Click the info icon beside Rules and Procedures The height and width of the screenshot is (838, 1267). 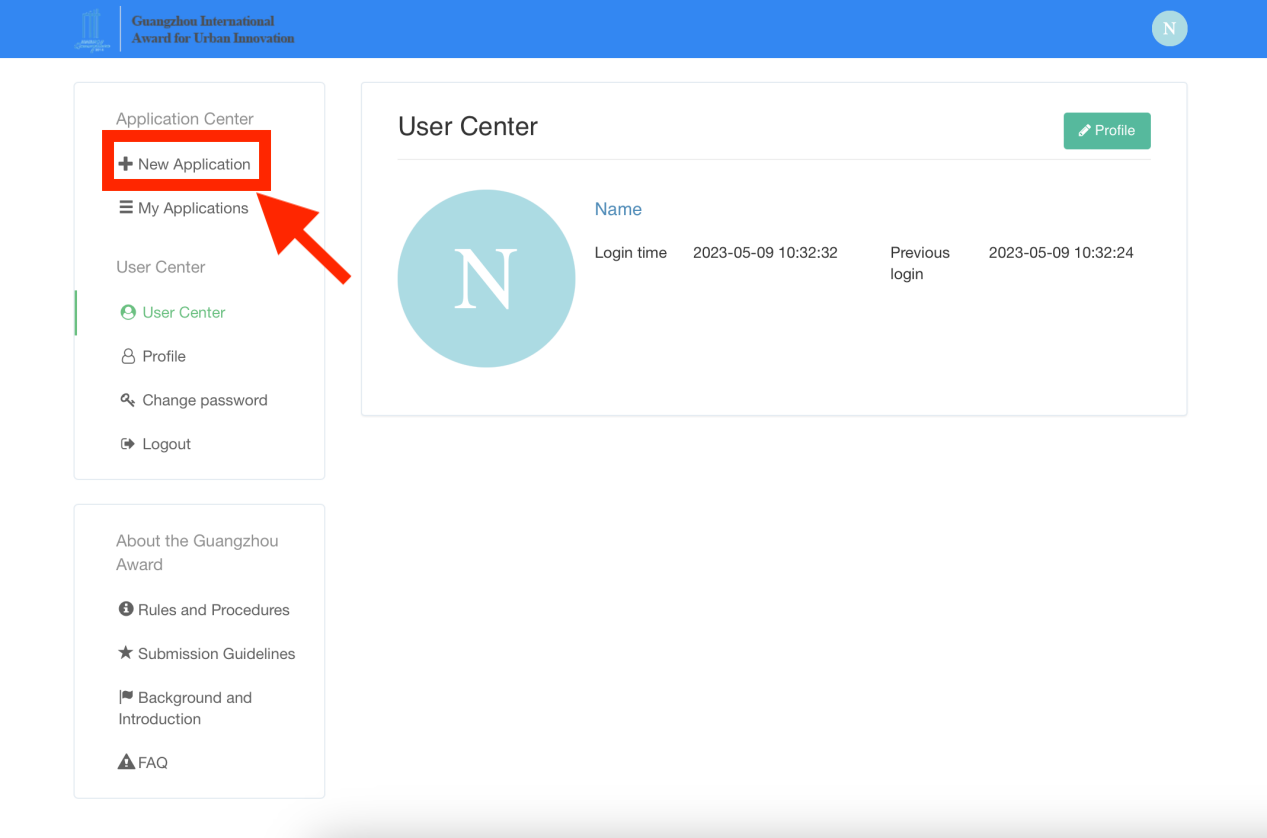tap(126, 609)
